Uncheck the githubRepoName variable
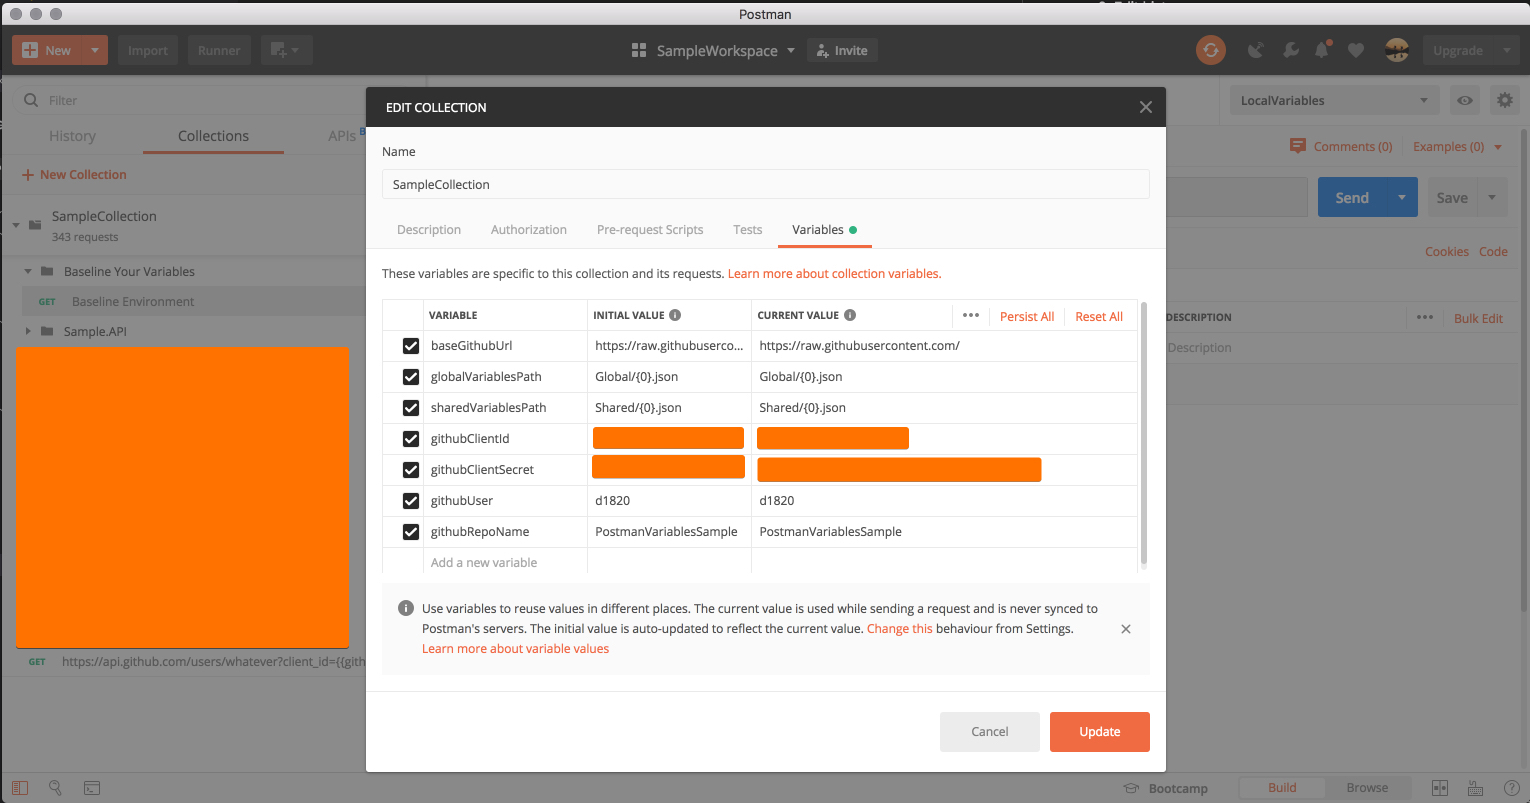Viewport: 1530px width, 803px height. 410,532
